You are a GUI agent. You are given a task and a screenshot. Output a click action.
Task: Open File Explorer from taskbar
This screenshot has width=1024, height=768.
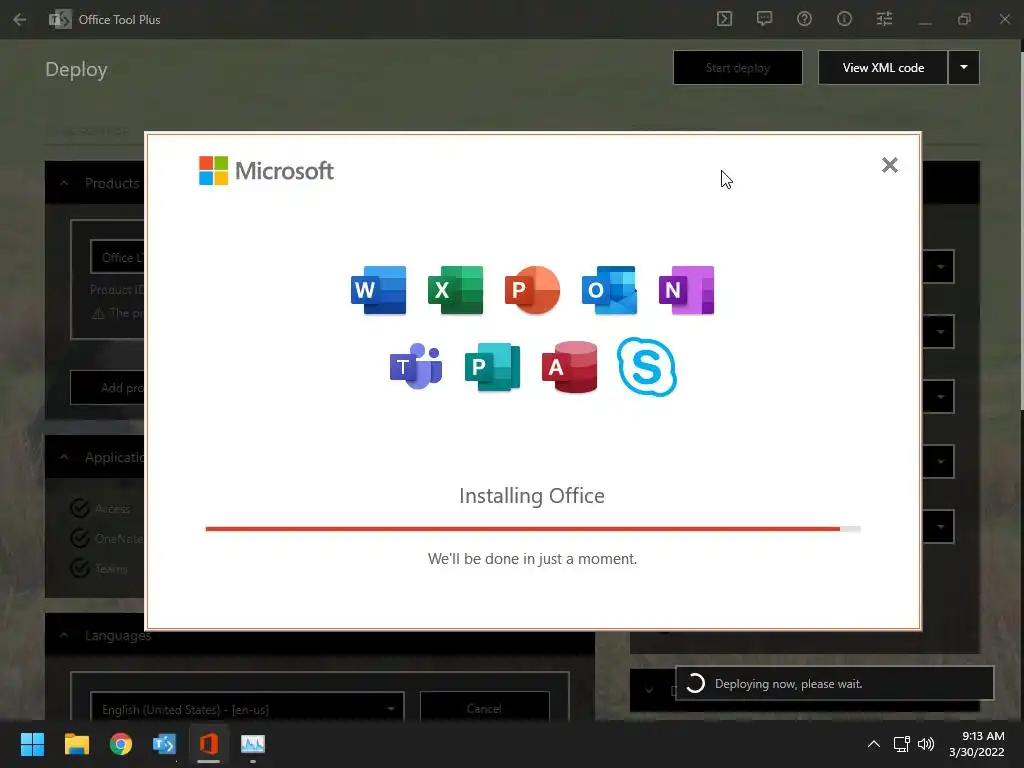click(76, 744)
